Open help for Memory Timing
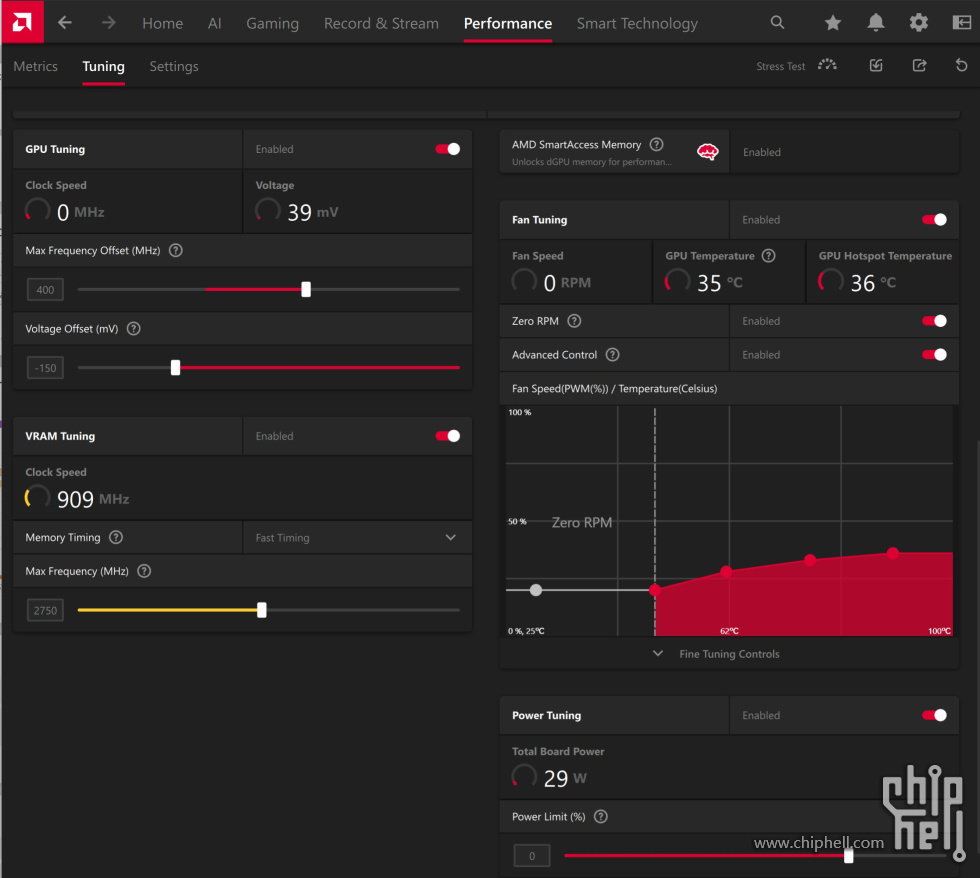 click(116, 537)
